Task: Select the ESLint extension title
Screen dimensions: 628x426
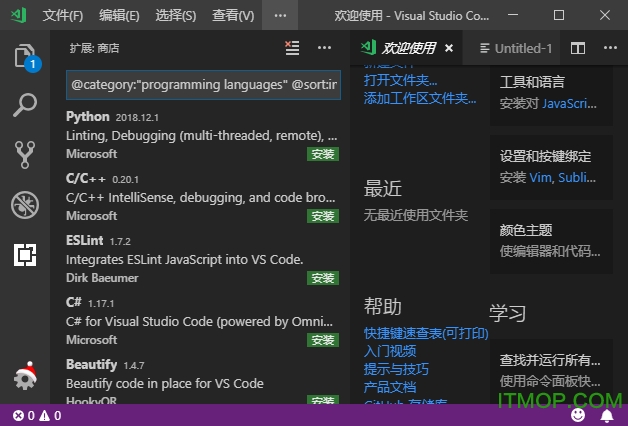Action: click(x=85, y=241)
